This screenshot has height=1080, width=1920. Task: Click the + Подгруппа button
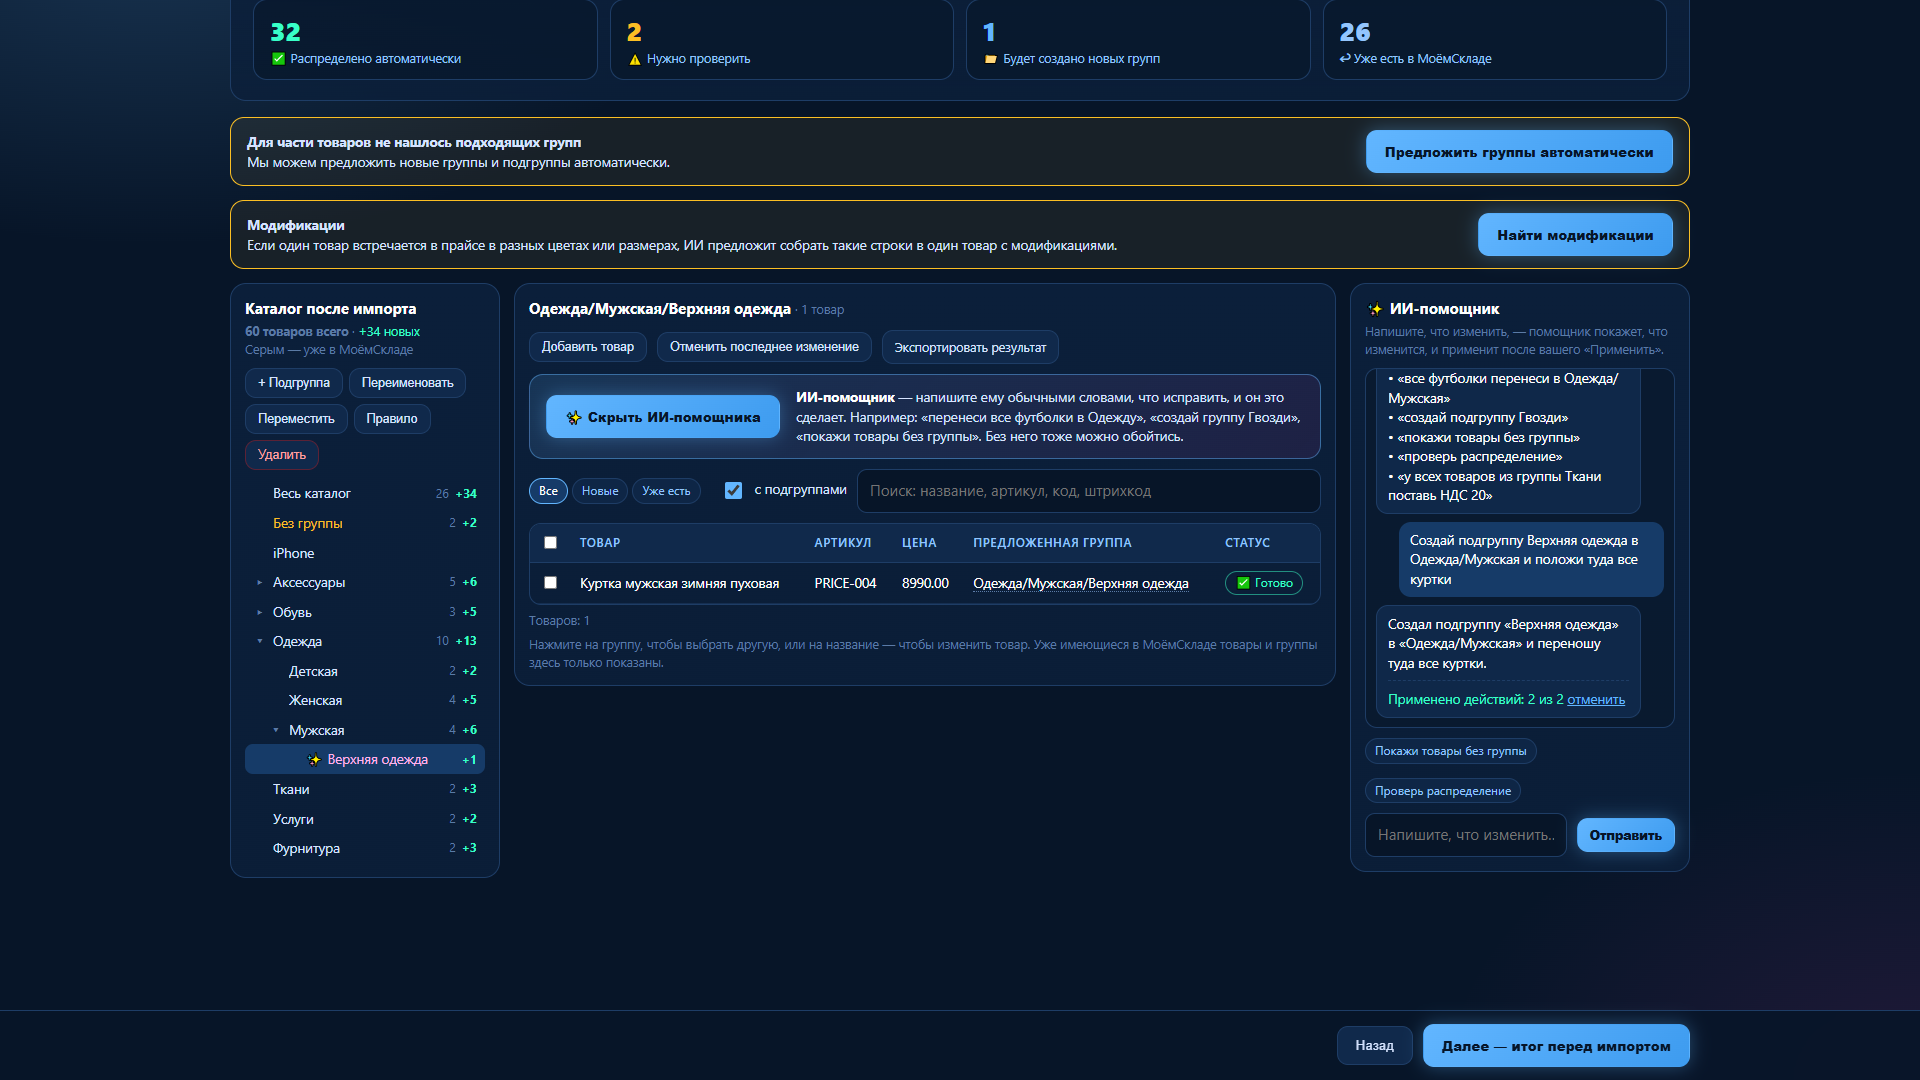(x=294, y=383)
